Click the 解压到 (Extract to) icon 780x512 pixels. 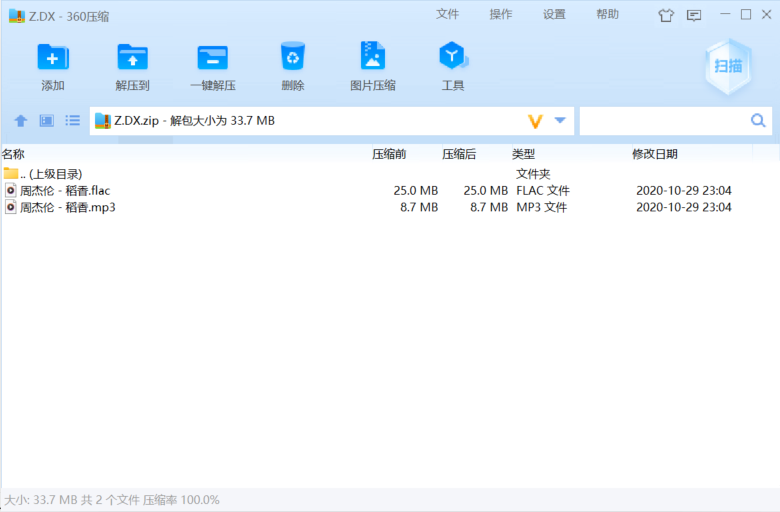132,57
